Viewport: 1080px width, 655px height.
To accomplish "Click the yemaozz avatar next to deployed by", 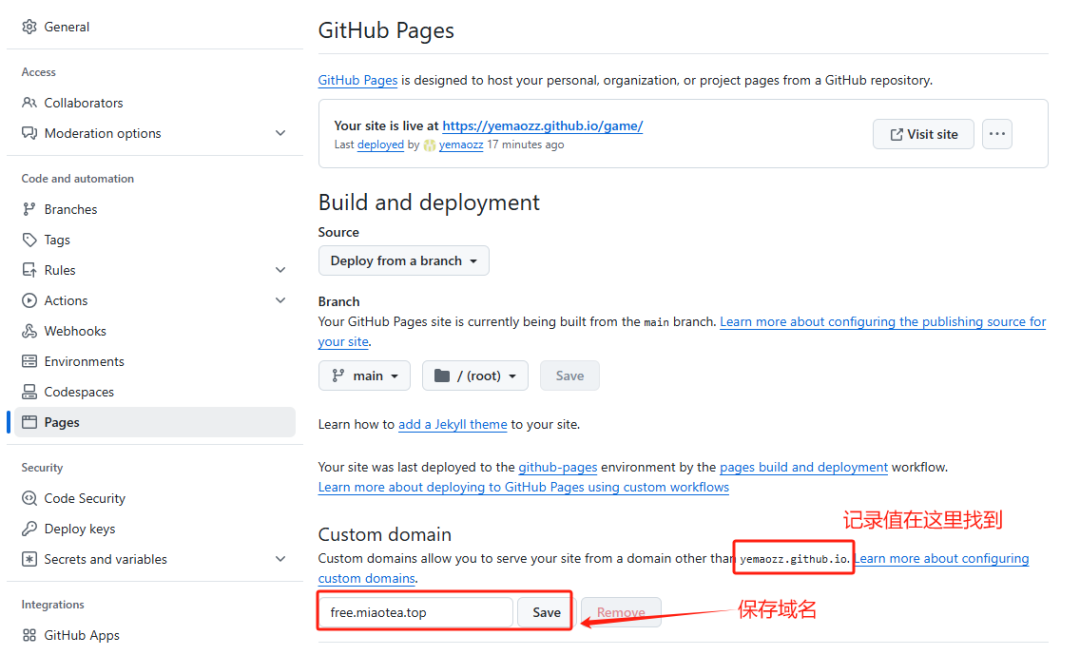I will click(429, 145).
